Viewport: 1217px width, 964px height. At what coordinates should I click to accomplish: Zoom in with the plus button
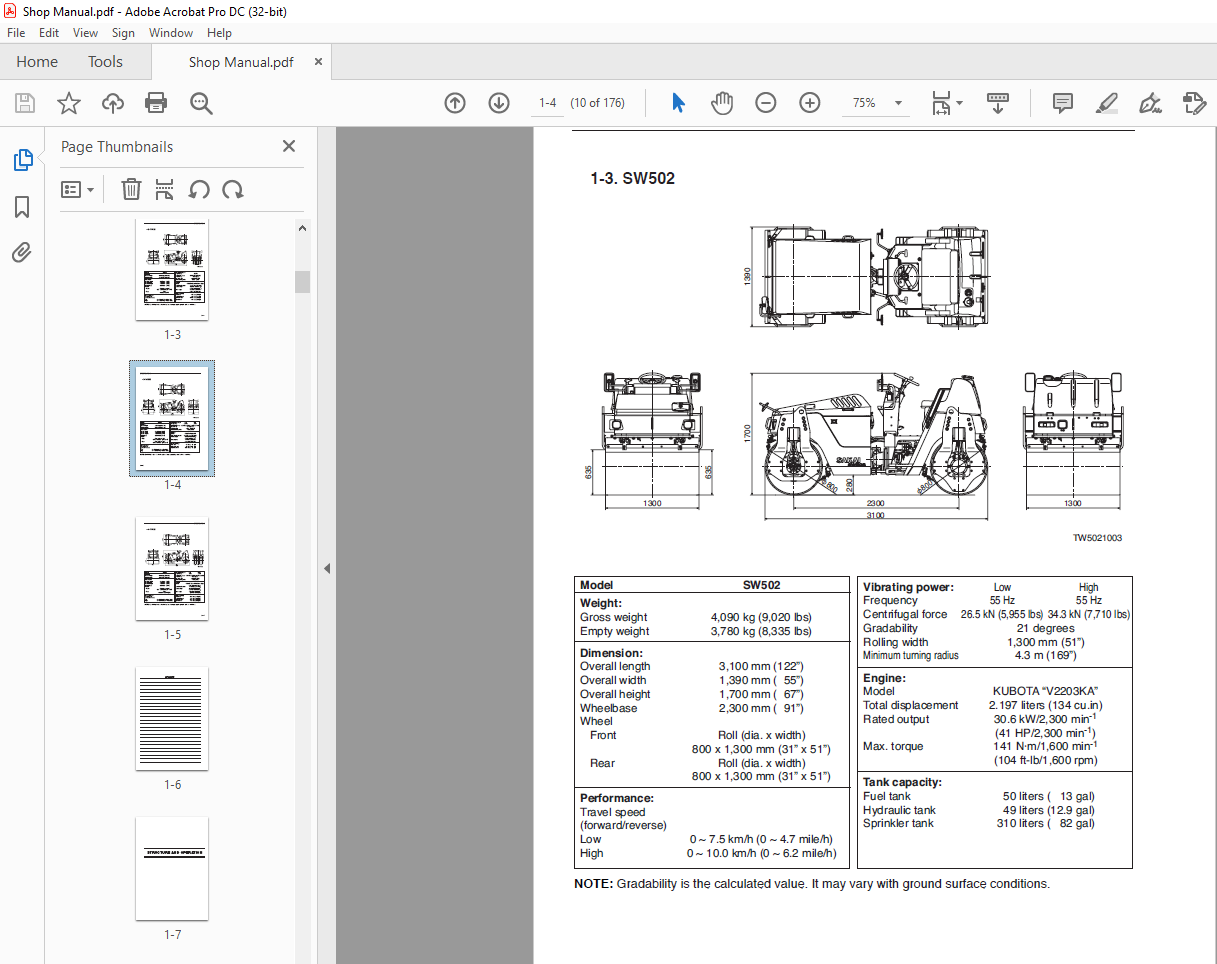pyautogui.click(x=810, y=103)
